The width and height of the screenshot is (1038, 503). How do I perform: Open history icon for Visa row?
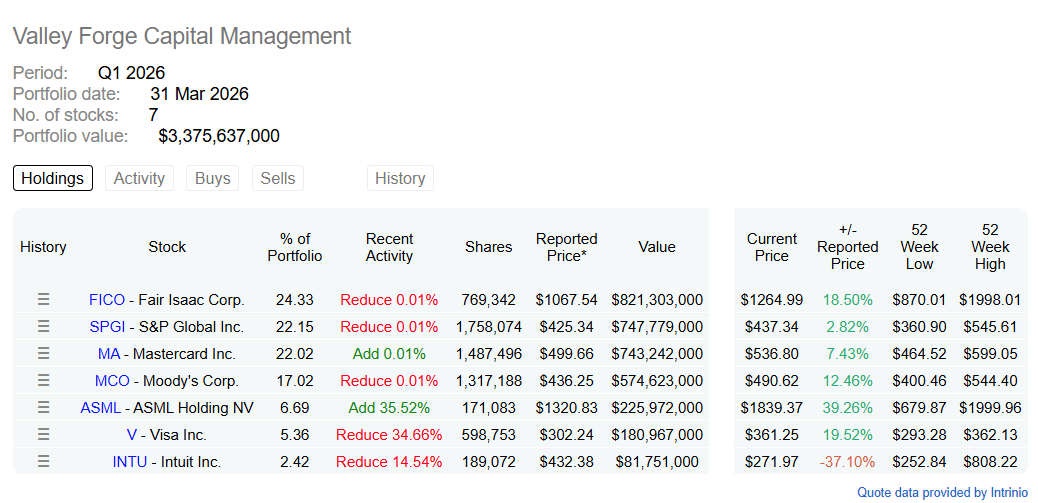click(43, 435)
